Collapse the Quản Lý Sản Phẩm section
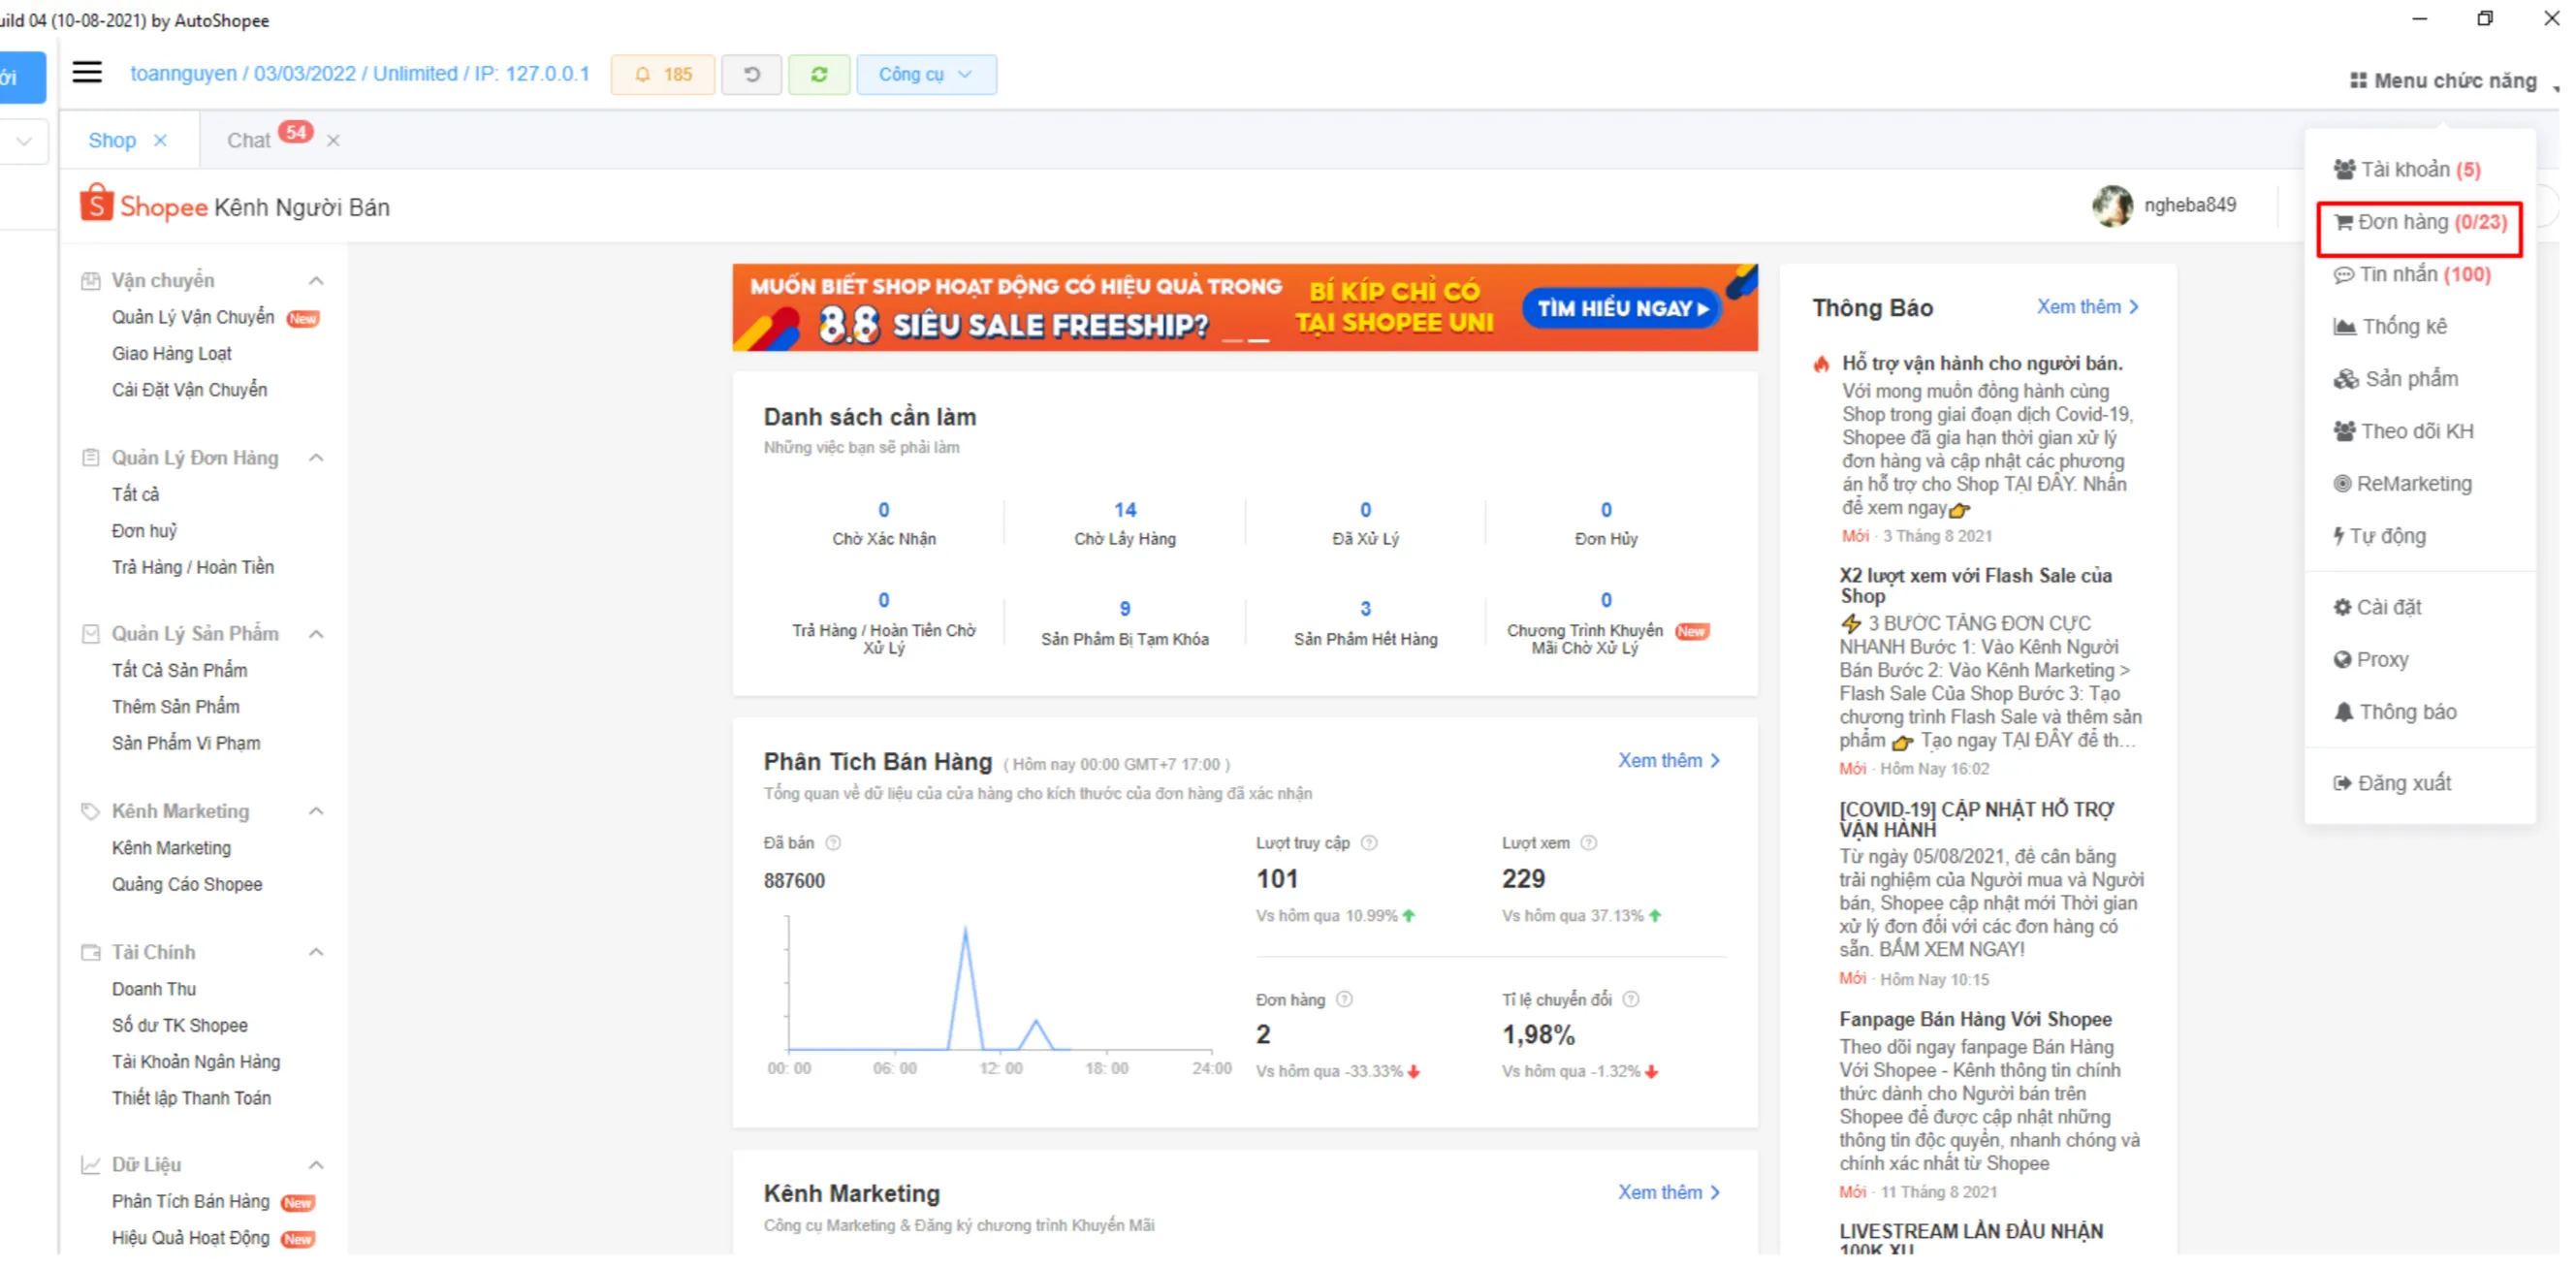 [x=316, y=634]
